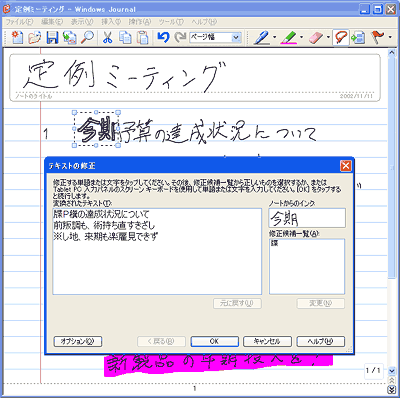Expand the page width zoom dropdown
Viewport: 400px width, 398px height.
pos(236,37)
